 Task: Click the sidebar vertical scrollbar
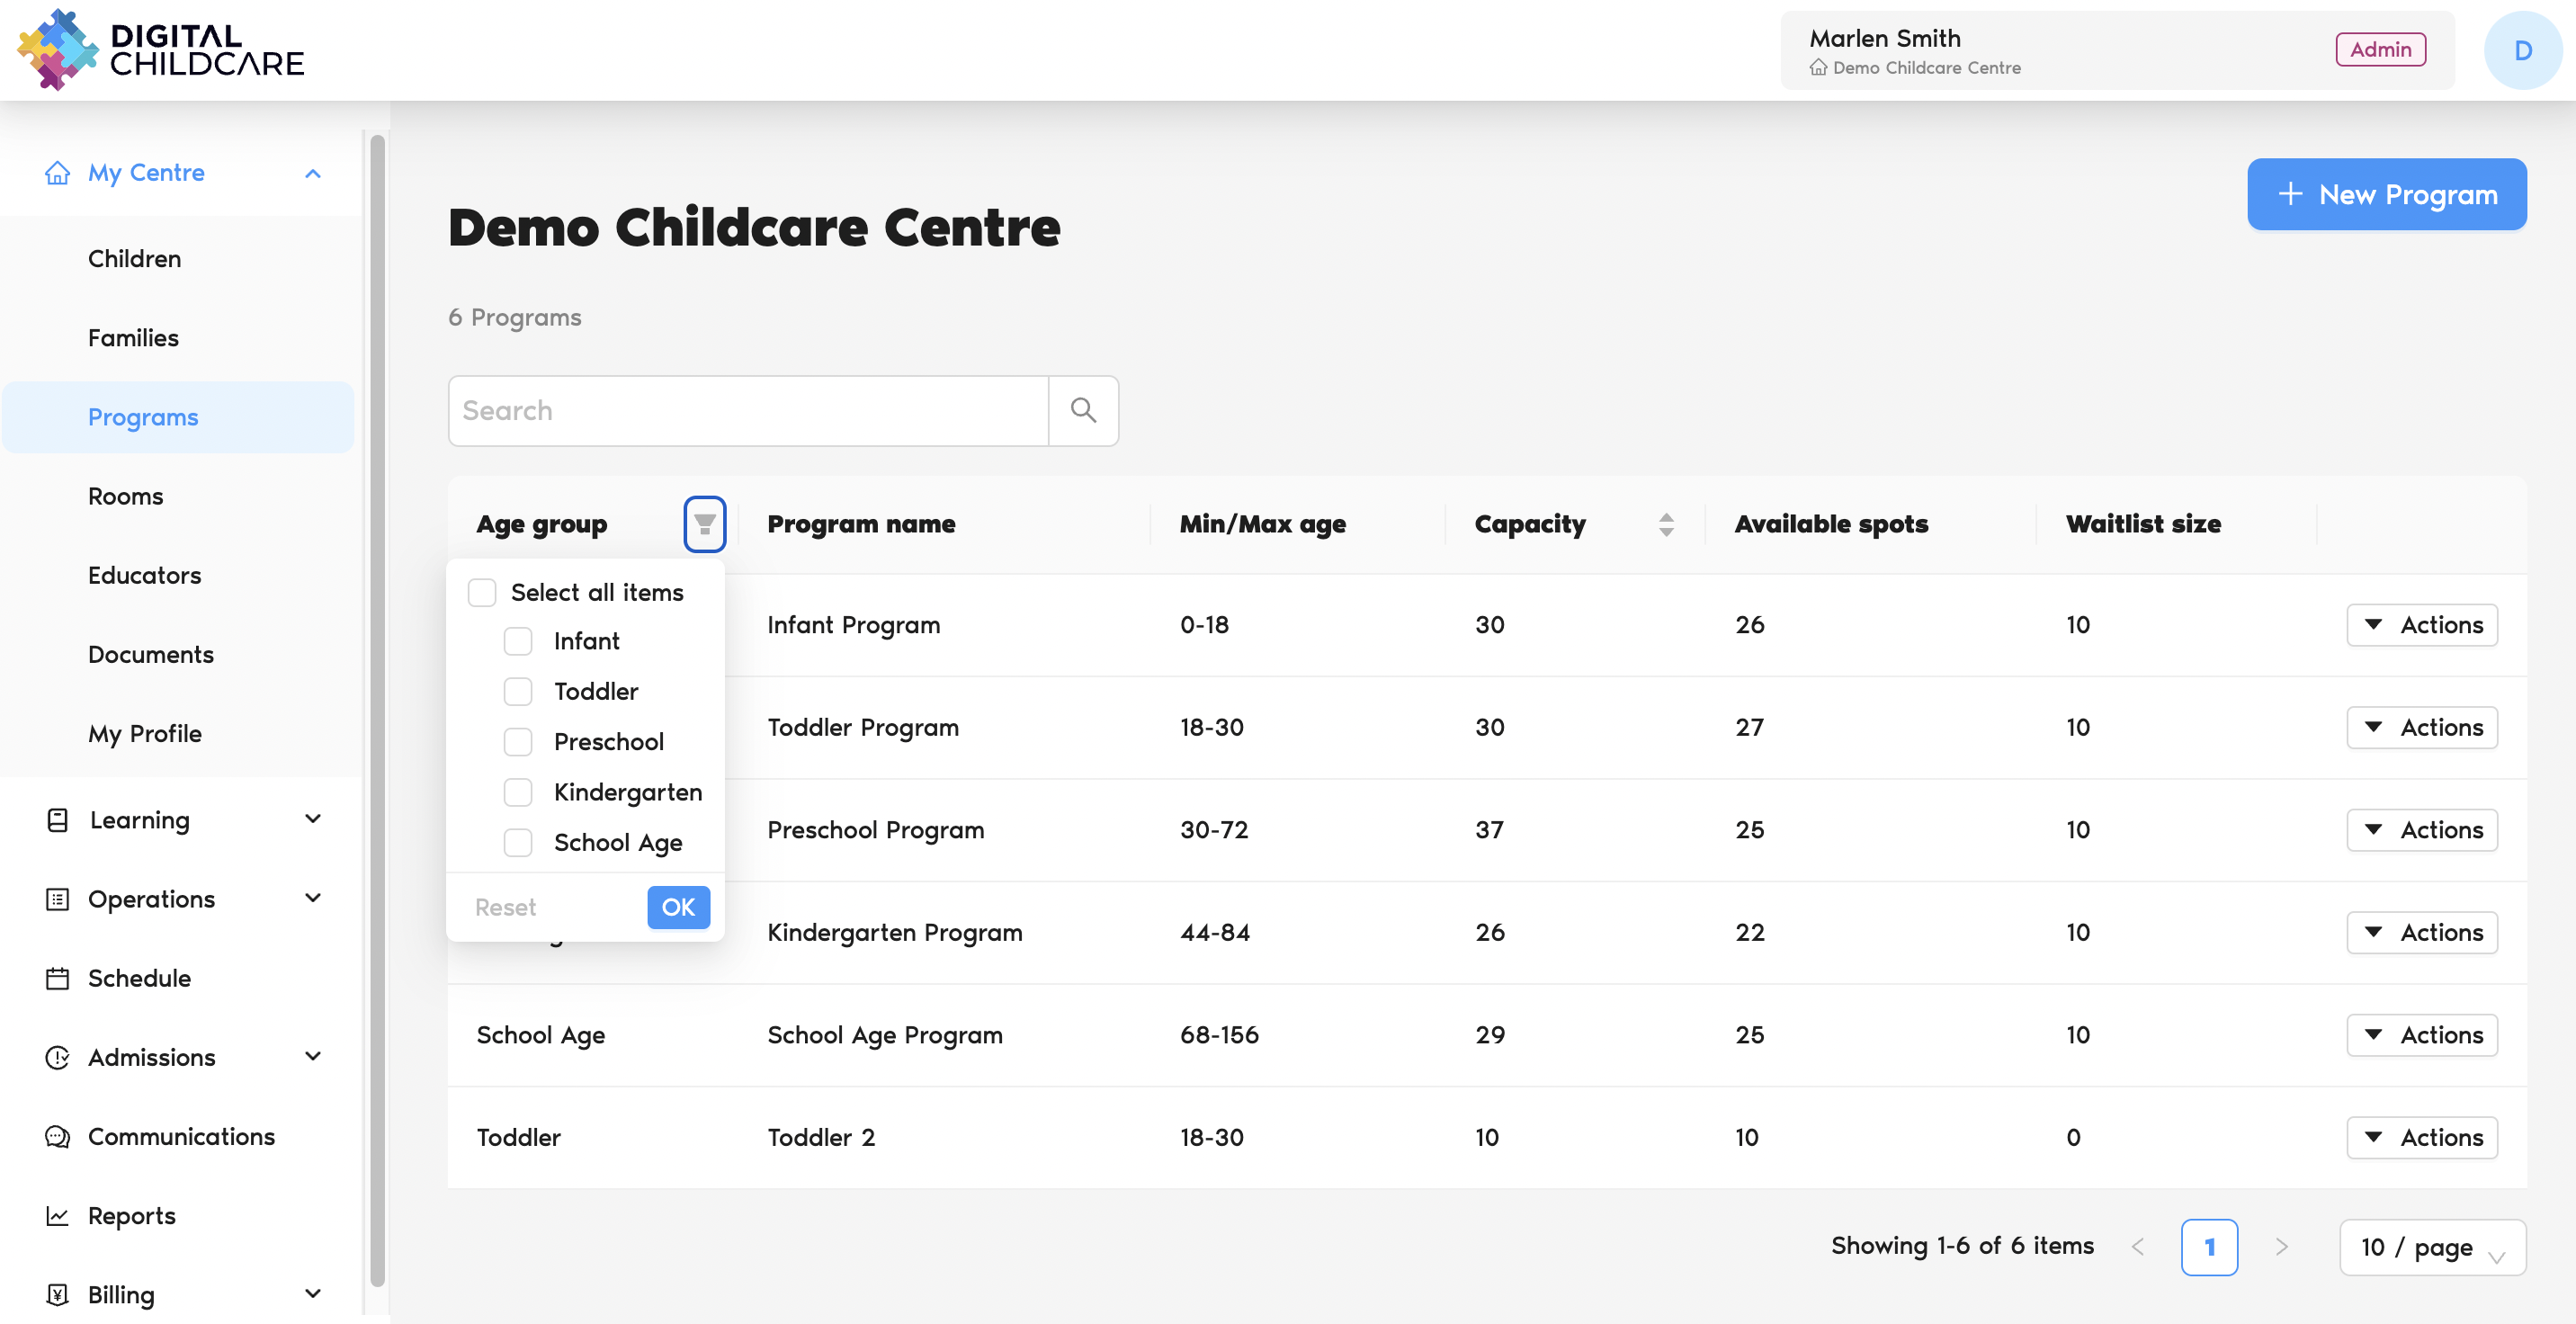tap(377, 700)
